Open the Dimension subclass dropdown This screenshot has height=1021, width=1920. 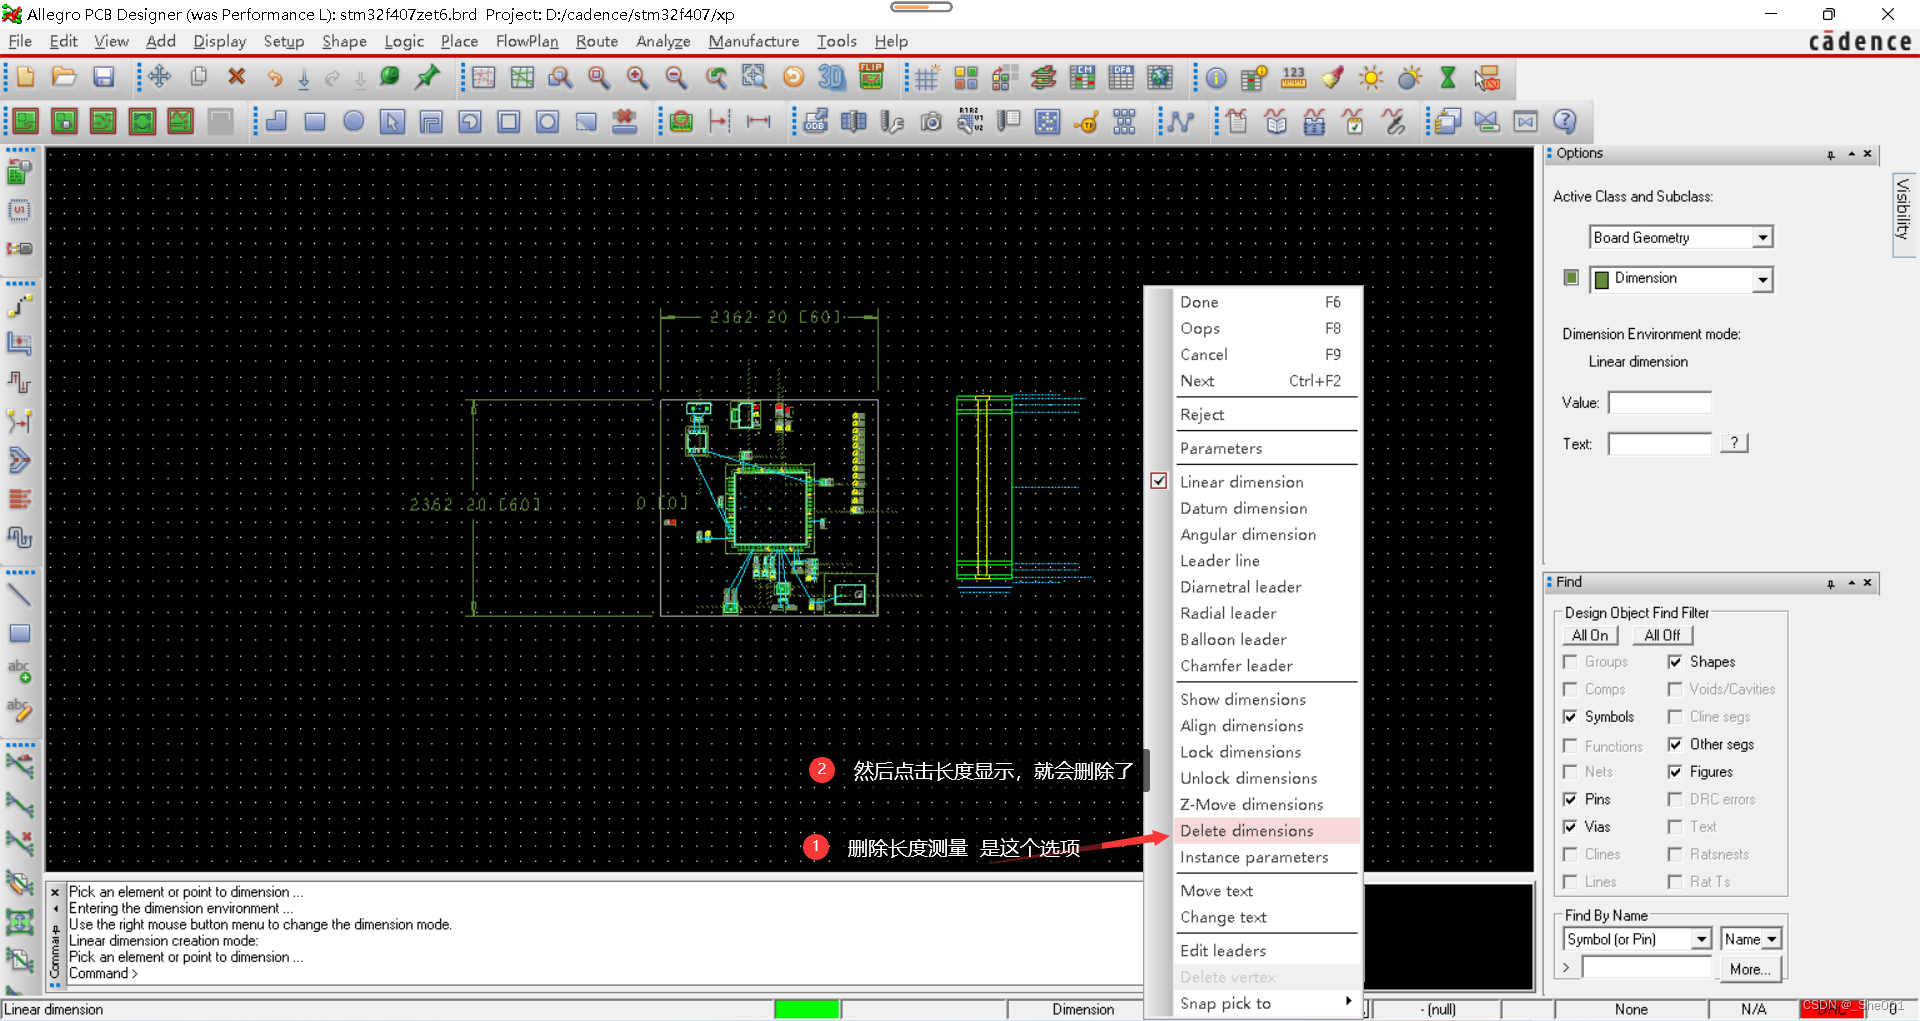point(1762,280)
